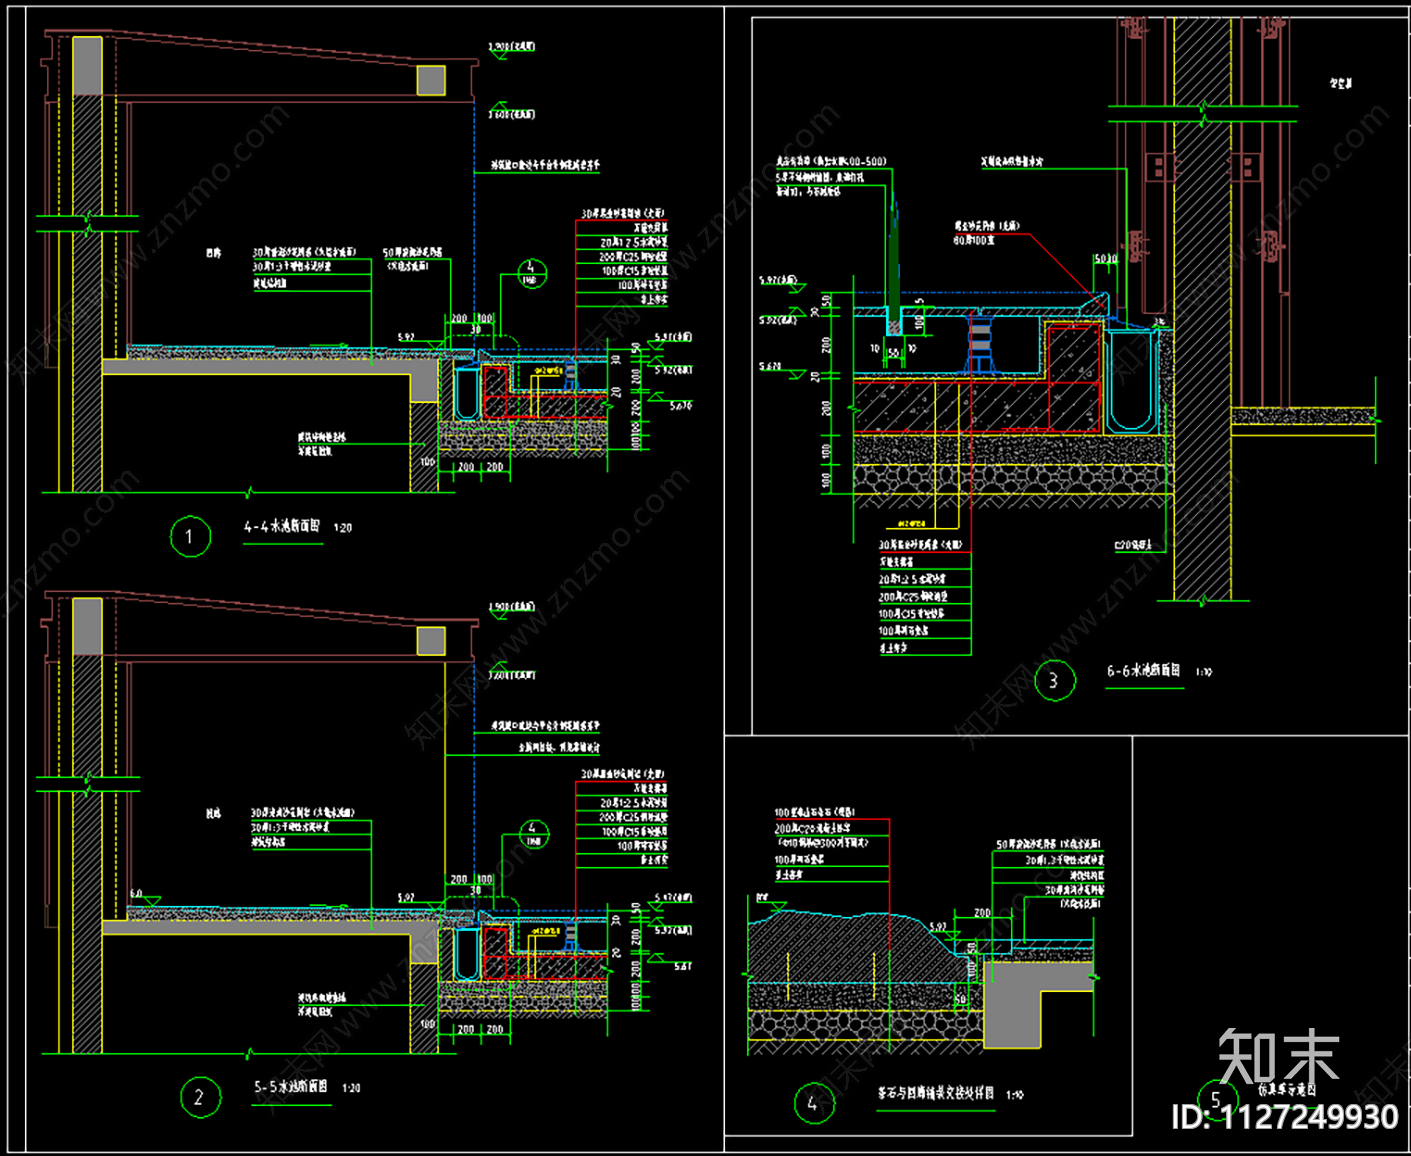Image resolution: width=1411 pixels, height=1156 pixels.
Task: Click the "6-6水池断面图" drawing title
Action: pos(1143,671)
